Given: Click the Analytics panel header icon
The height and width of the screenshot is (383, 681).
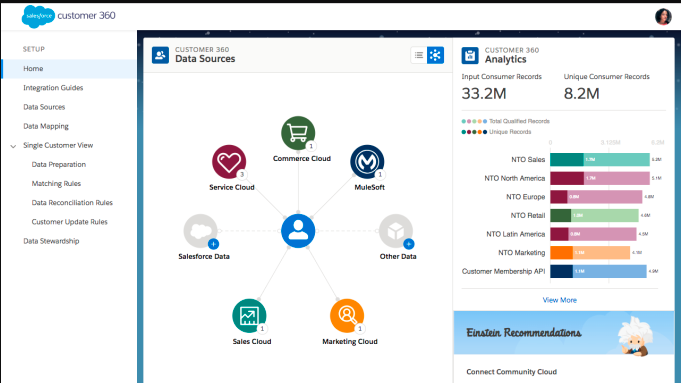Looking at the screenshot, I should point(470,56).
